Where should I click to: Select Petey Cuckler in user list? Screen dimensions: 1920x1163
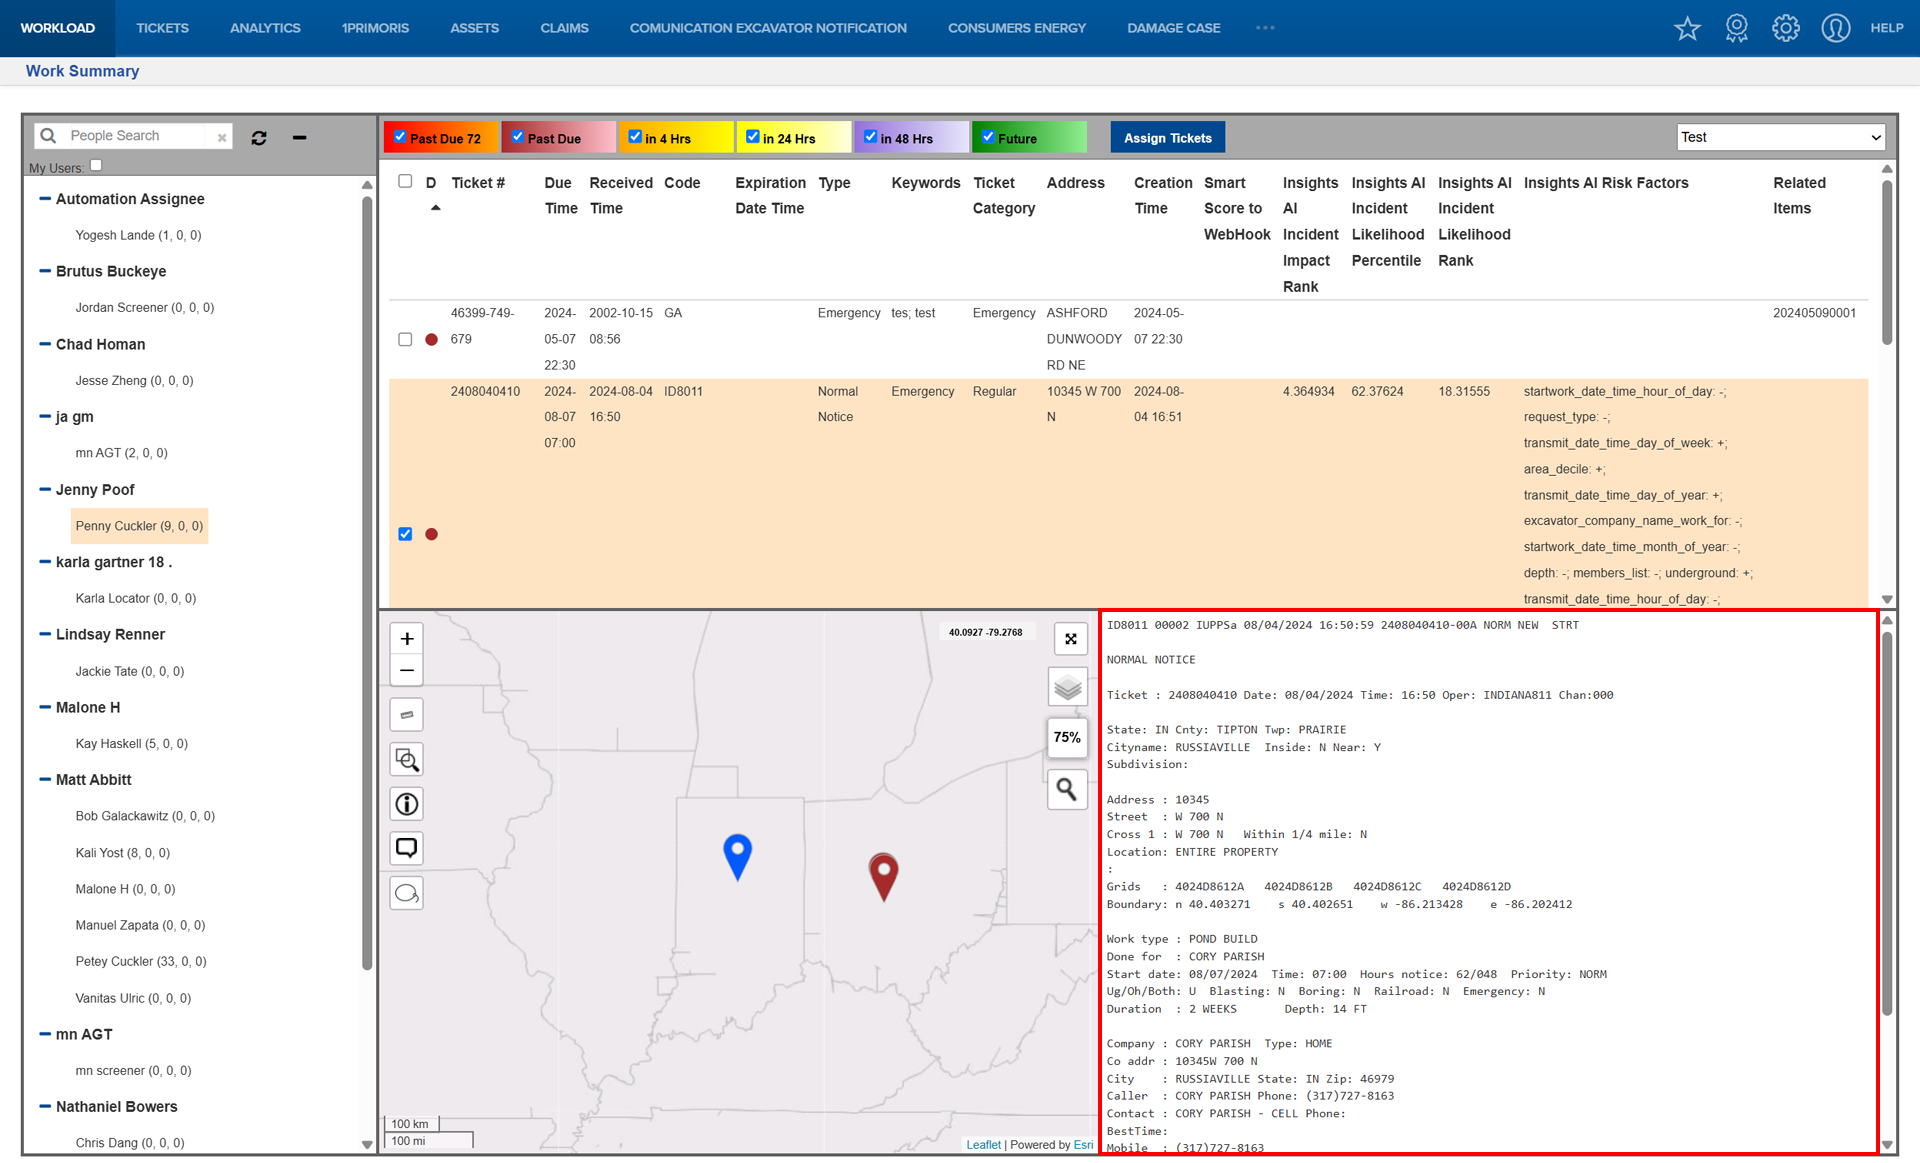tap(140, 961)
